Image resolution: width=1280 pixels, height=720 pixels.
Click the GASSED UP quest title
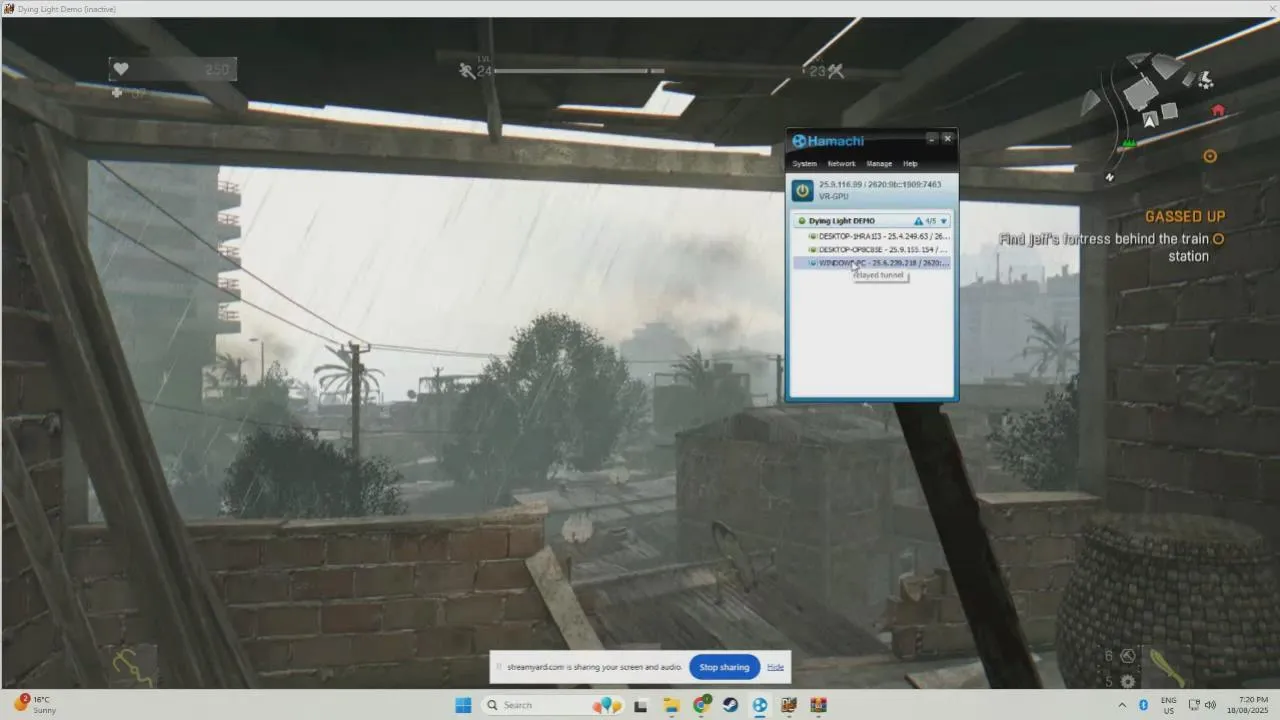click(1185, 217)
